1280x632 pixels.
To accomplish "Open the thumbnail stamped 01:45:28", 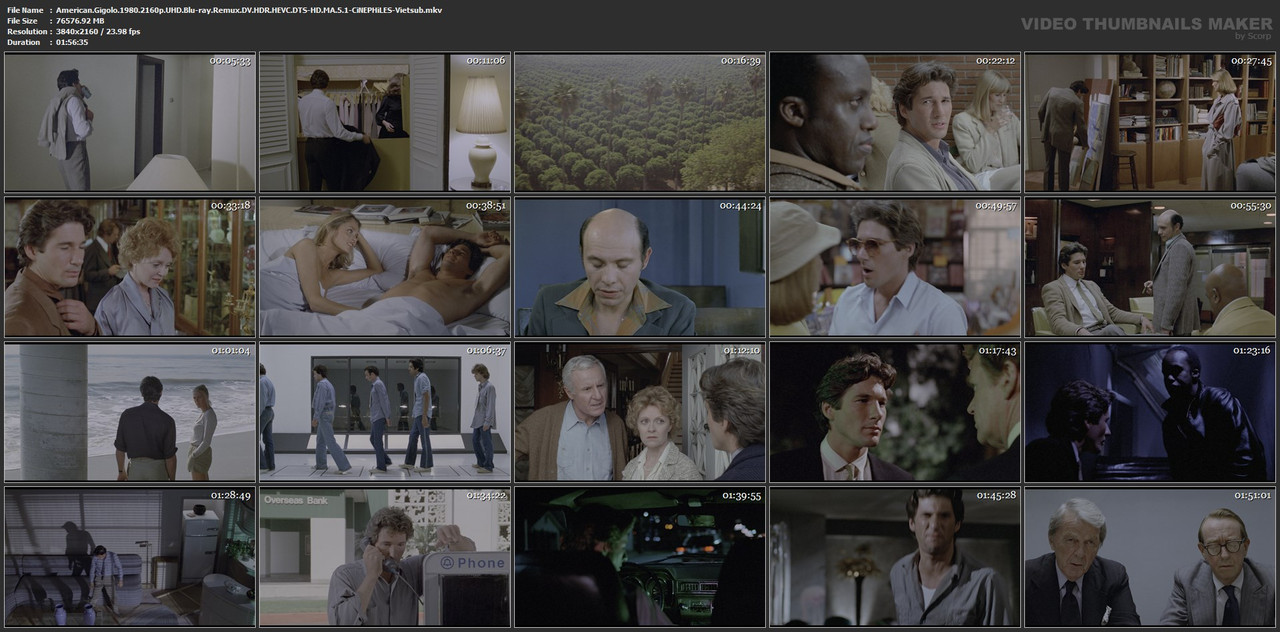I will click(x=895, y=557).
